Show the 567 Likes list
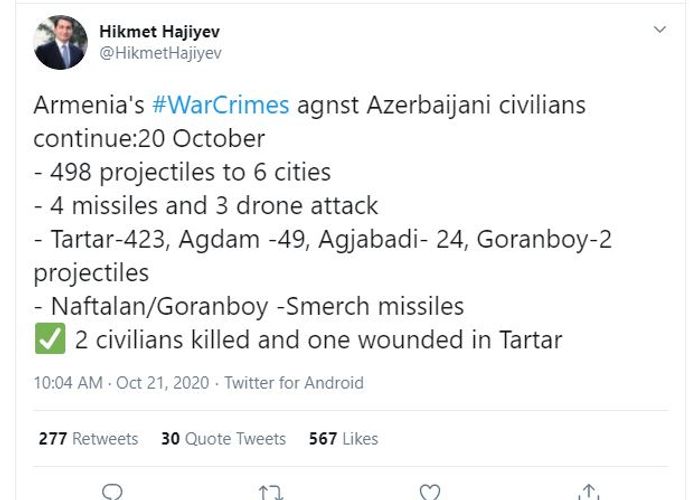The image size is (699, 500). coord(344,438)
